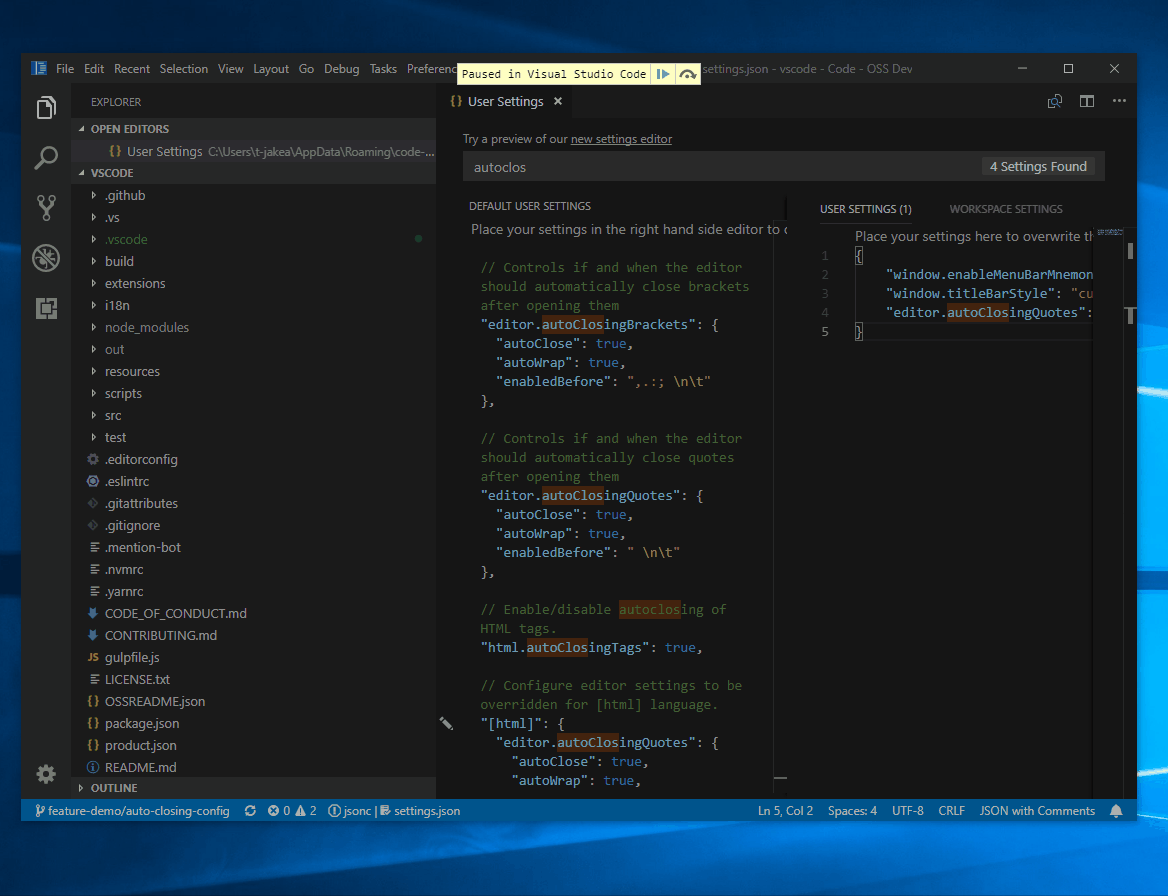Viewport: 1168px width, 896px height.
Task: Open the File menu
Action: pyautogui.click(x=65, y=69)
